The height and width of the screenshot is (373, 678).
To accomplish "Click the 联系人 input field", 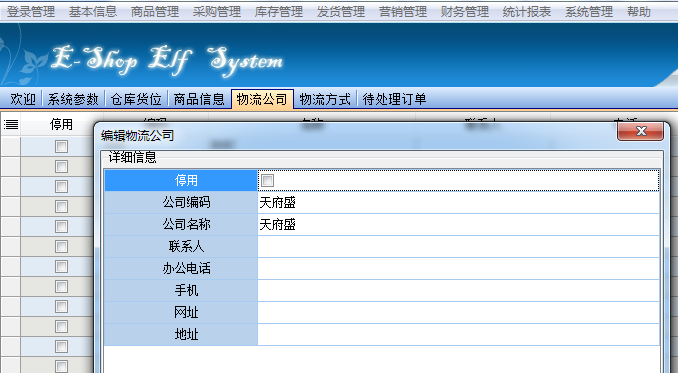I will click(458, 246).
